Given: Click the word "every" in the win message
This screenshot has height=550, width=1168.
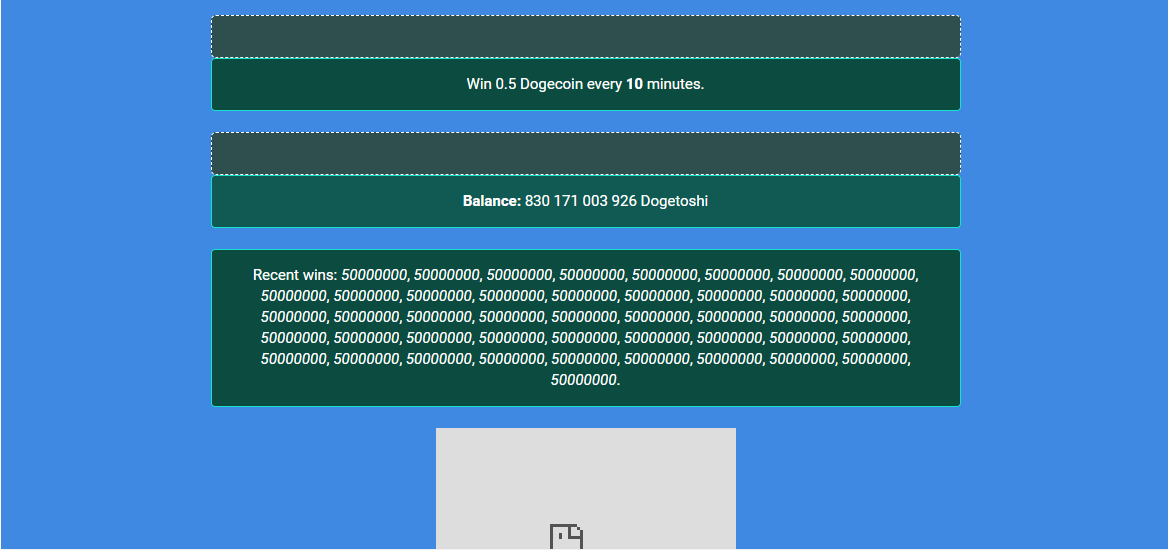Looking at the screenshot, I should pyautogui.click(x=604, y=84).
